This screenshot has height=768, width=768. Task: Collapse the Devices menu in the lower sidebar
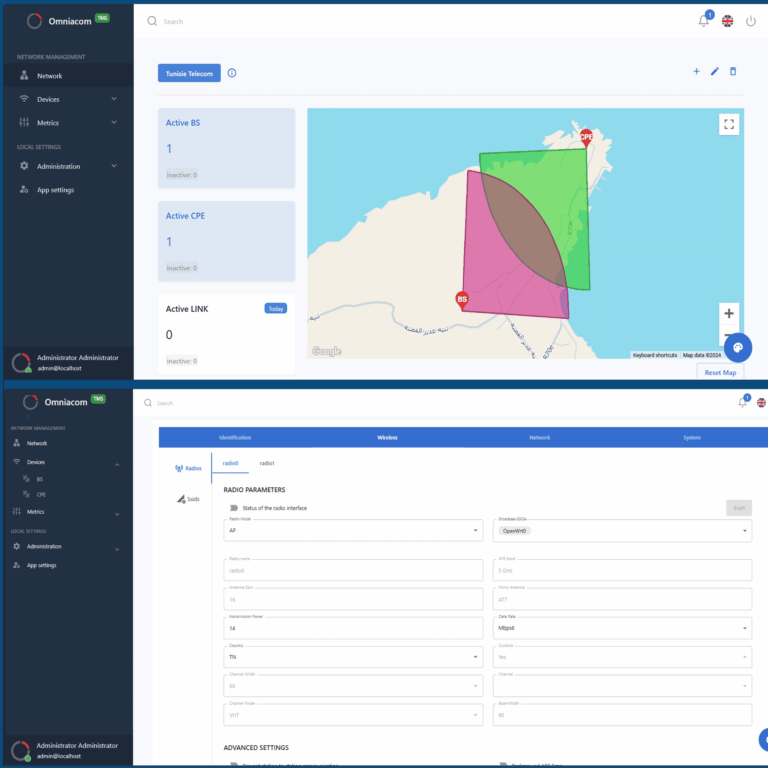coord(117,464)
